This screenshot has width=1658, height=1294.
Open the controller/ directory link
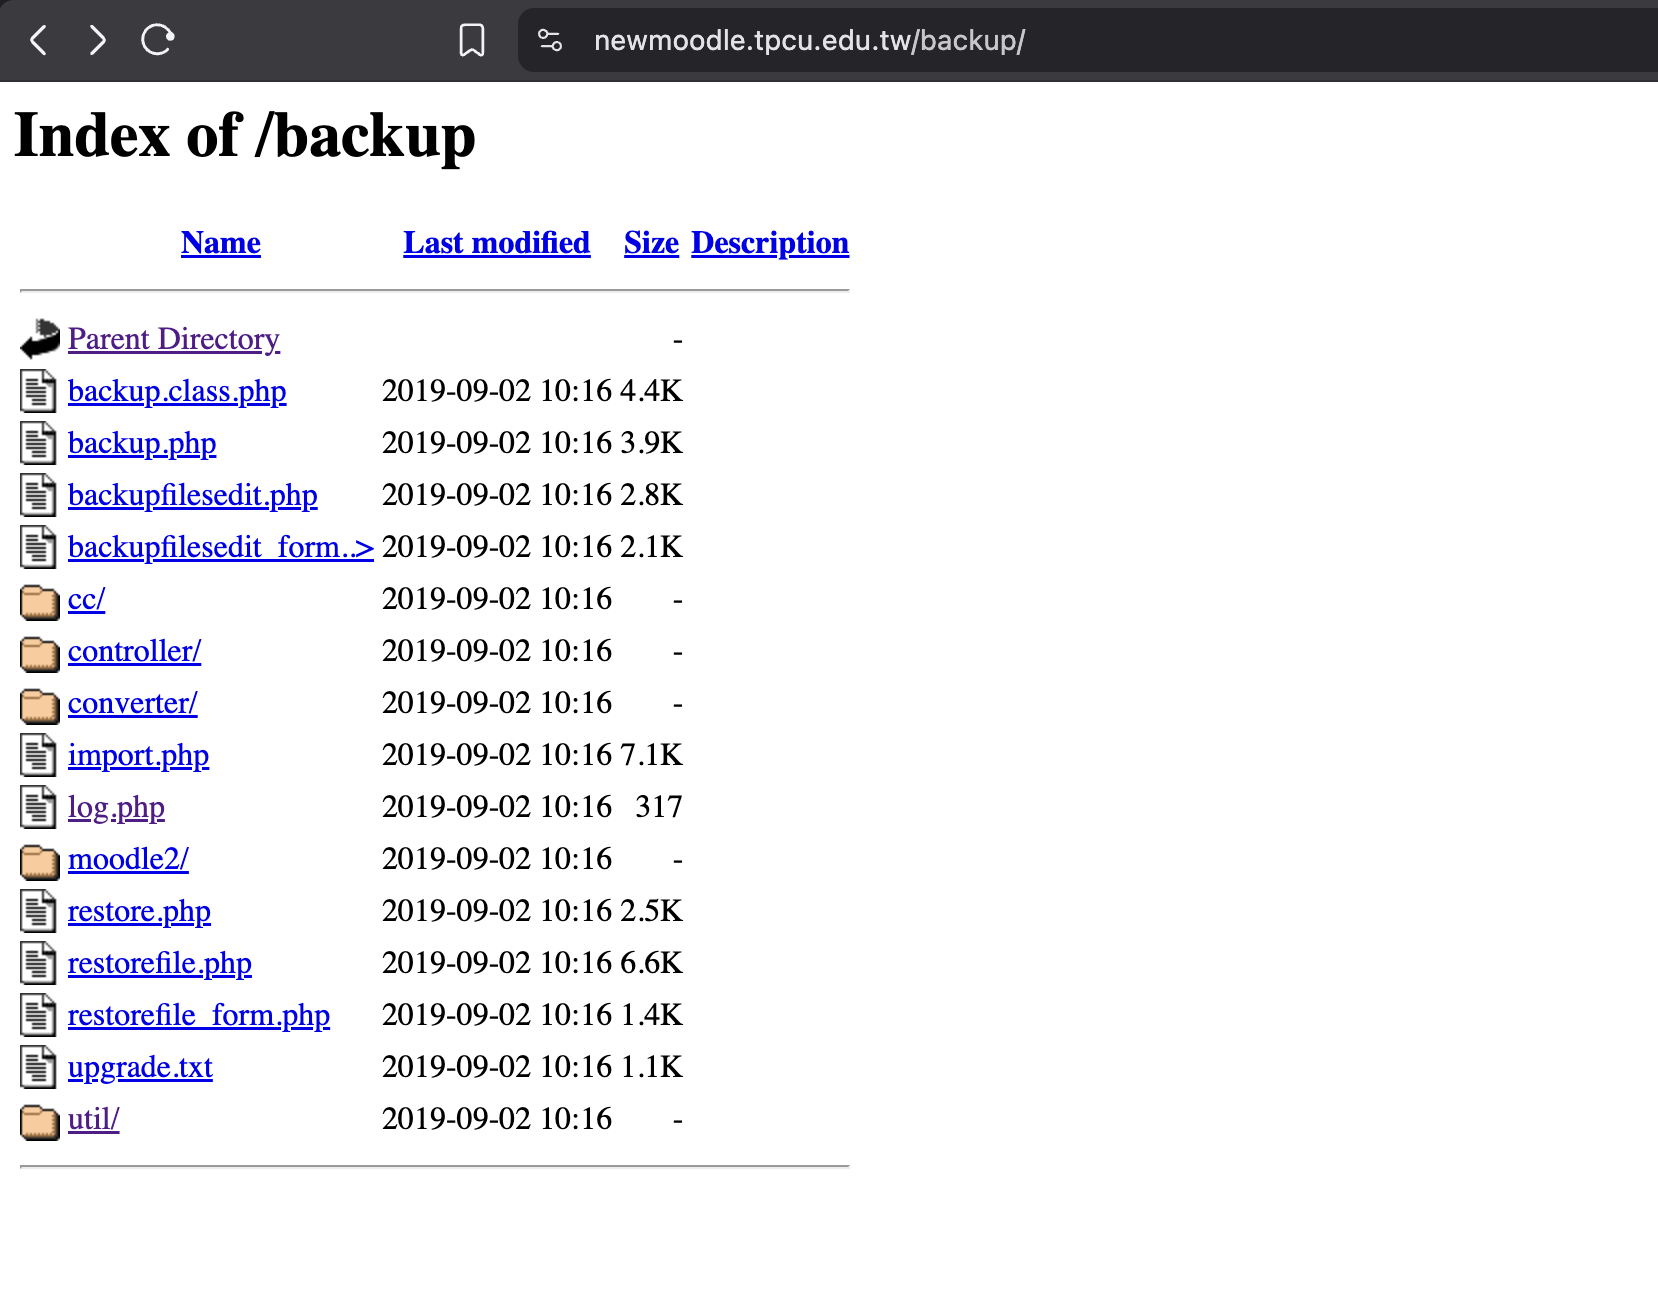click(134, 651)
